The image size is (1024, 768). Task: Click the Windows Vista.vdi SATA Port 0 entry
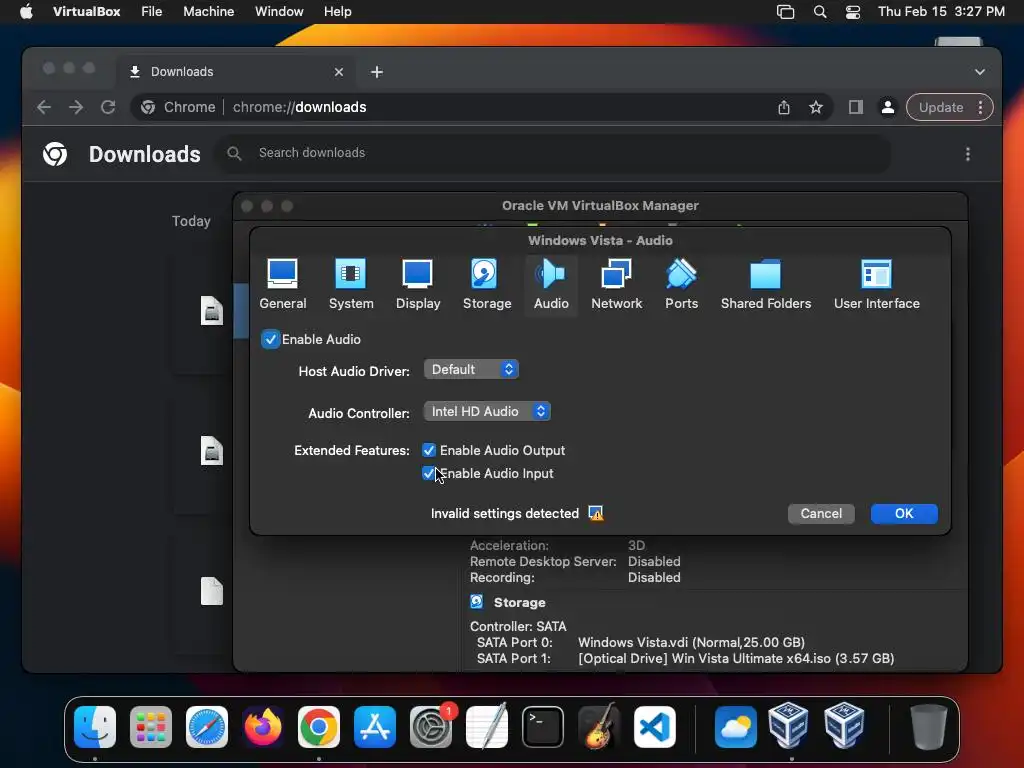[691, 643]
